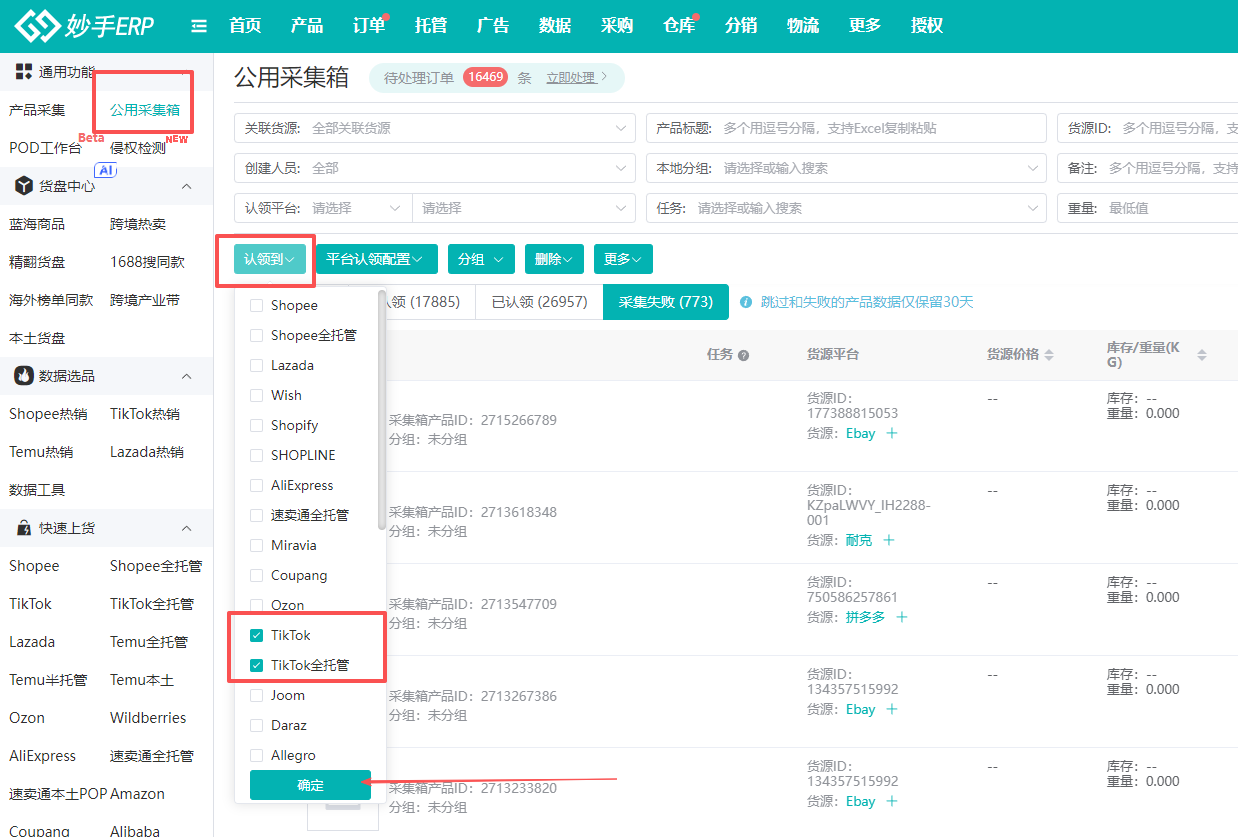
Task: Open the 分组 dropdown button
Action: (481, 259)
